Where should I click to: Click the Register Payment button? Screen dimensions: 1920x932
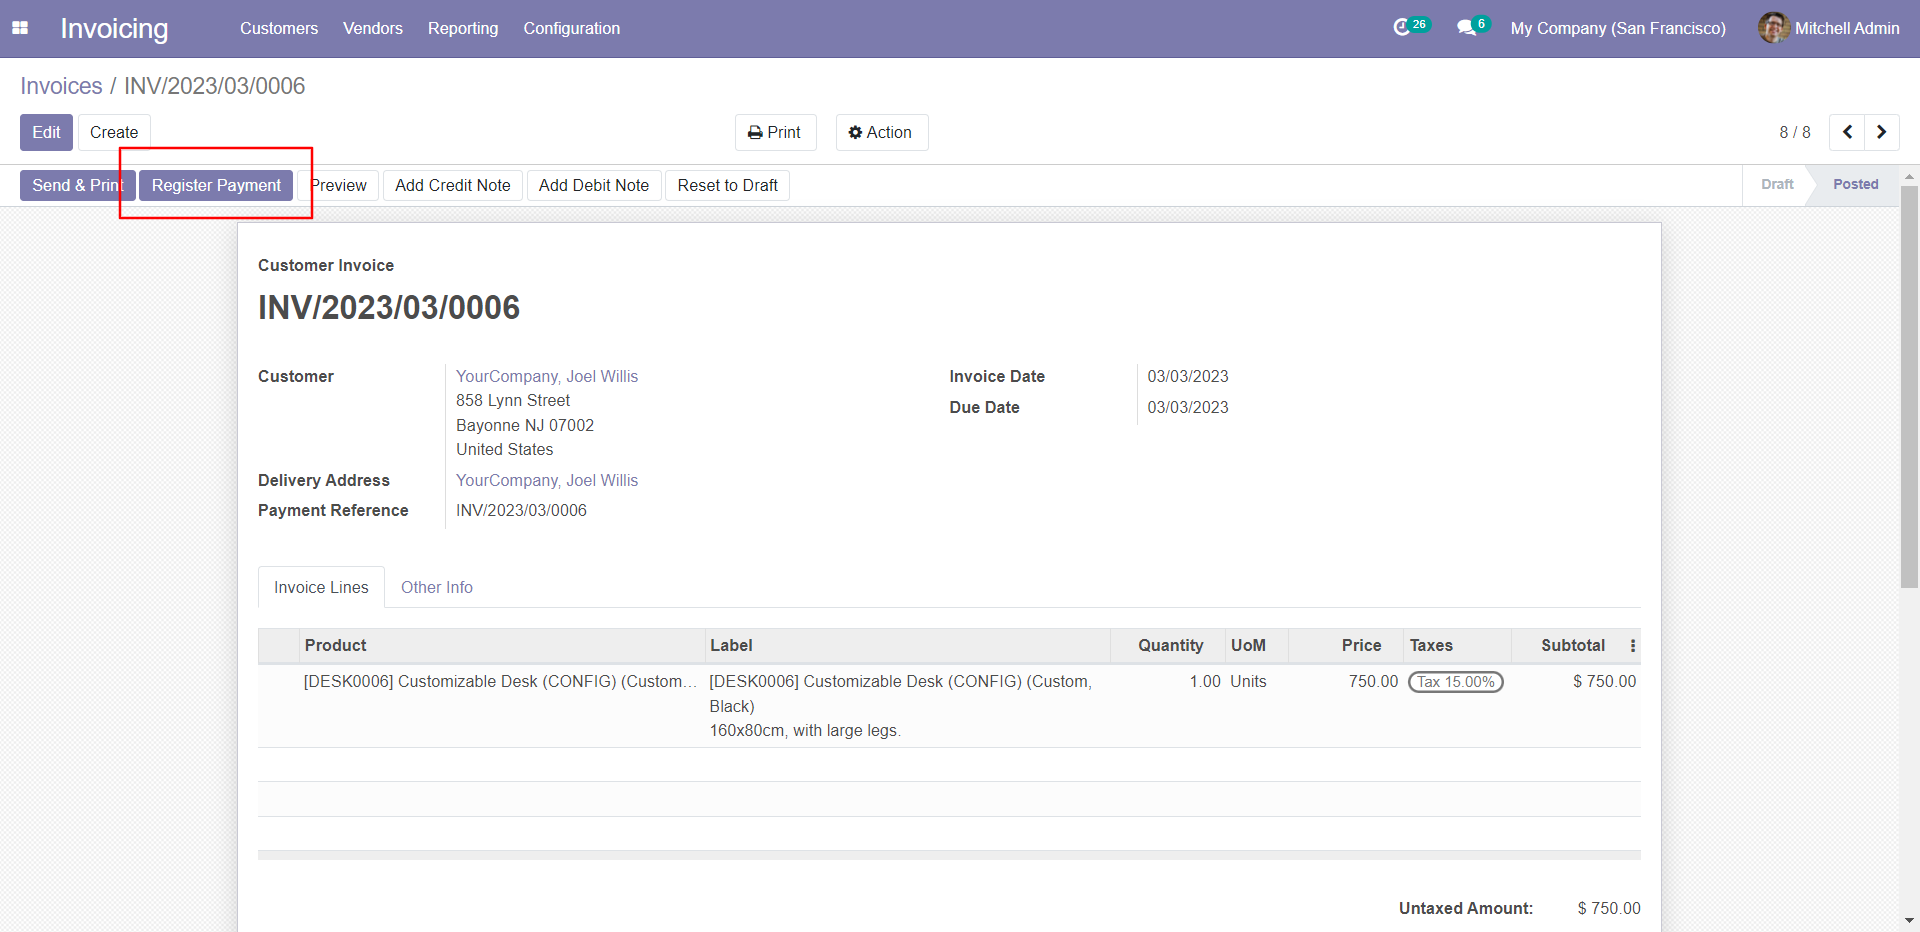pyautogui.click(x=216, y=185)
